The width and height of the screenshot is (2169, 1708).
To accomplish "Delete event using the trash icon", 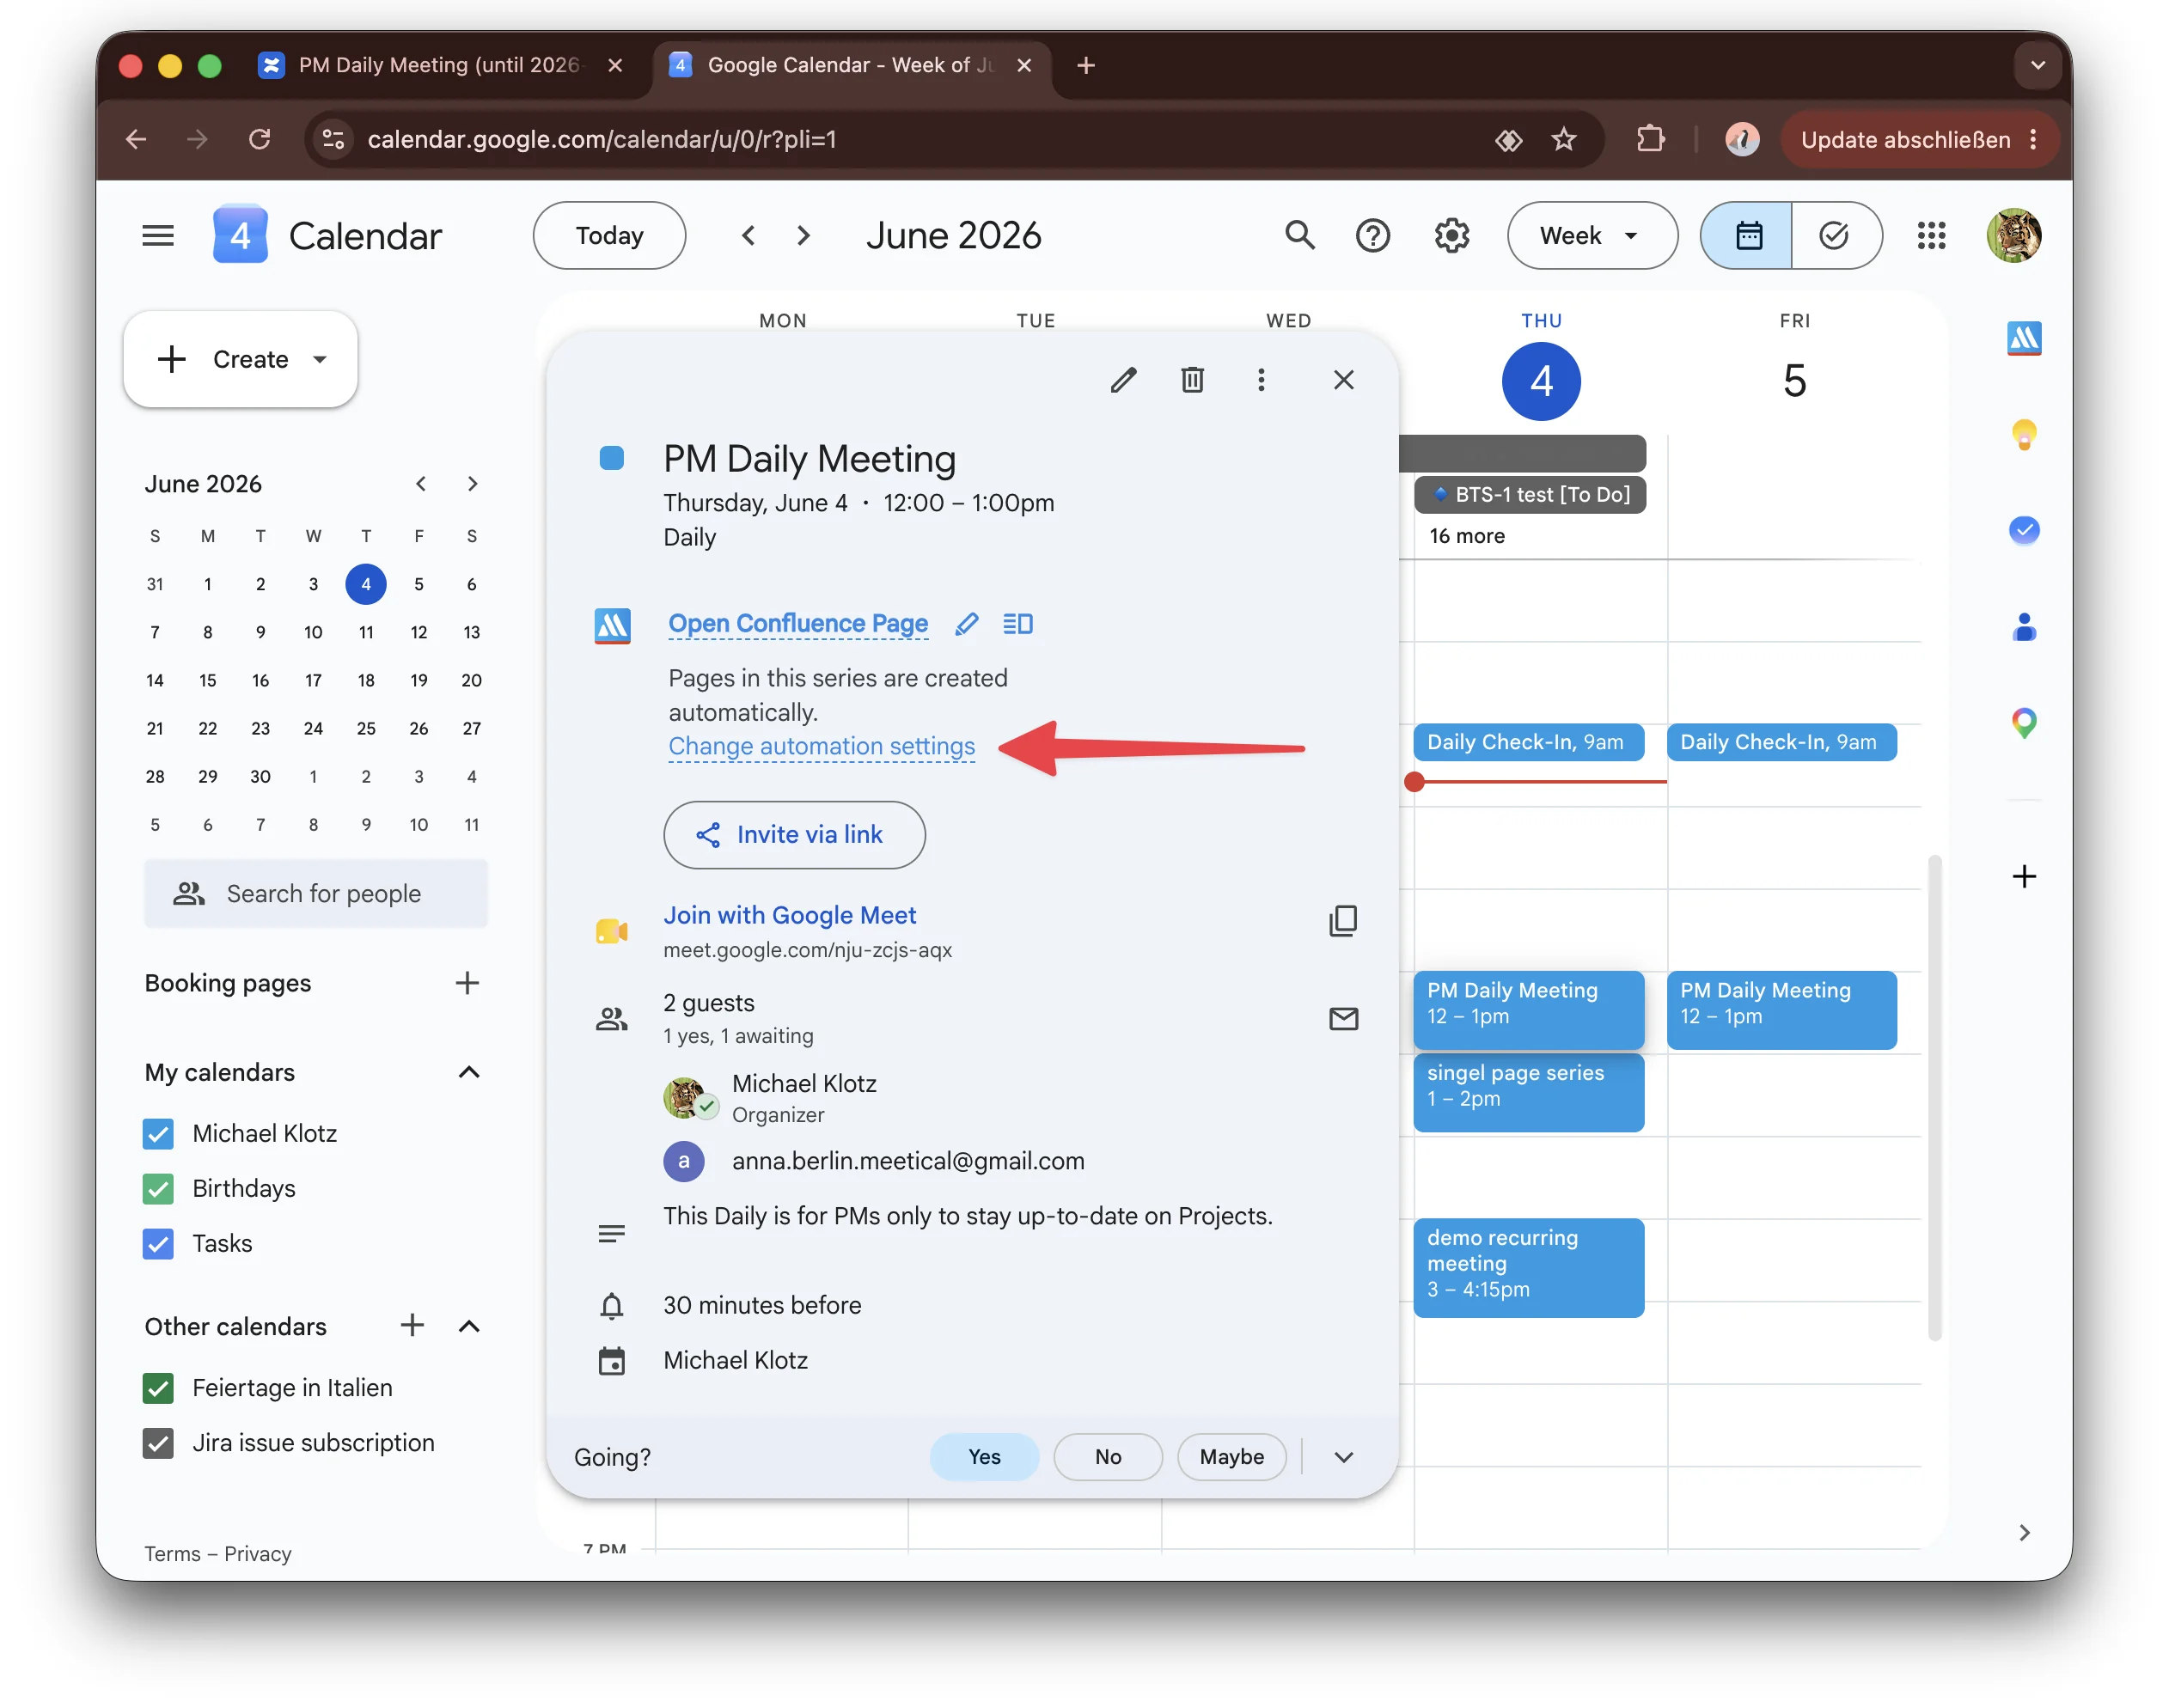I will 1192,380.
